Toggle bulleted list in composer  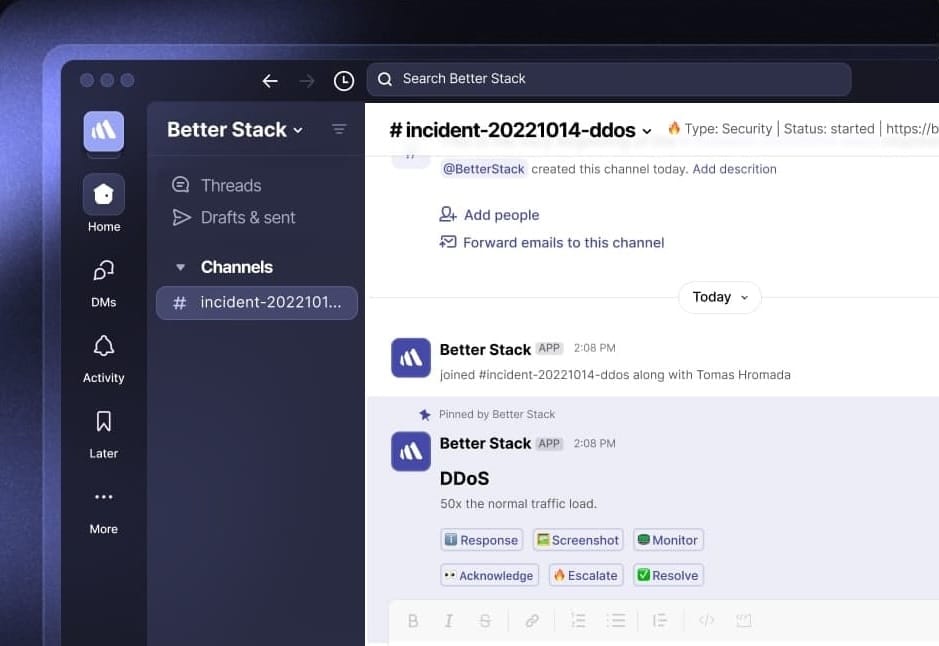tap(616, 621)
